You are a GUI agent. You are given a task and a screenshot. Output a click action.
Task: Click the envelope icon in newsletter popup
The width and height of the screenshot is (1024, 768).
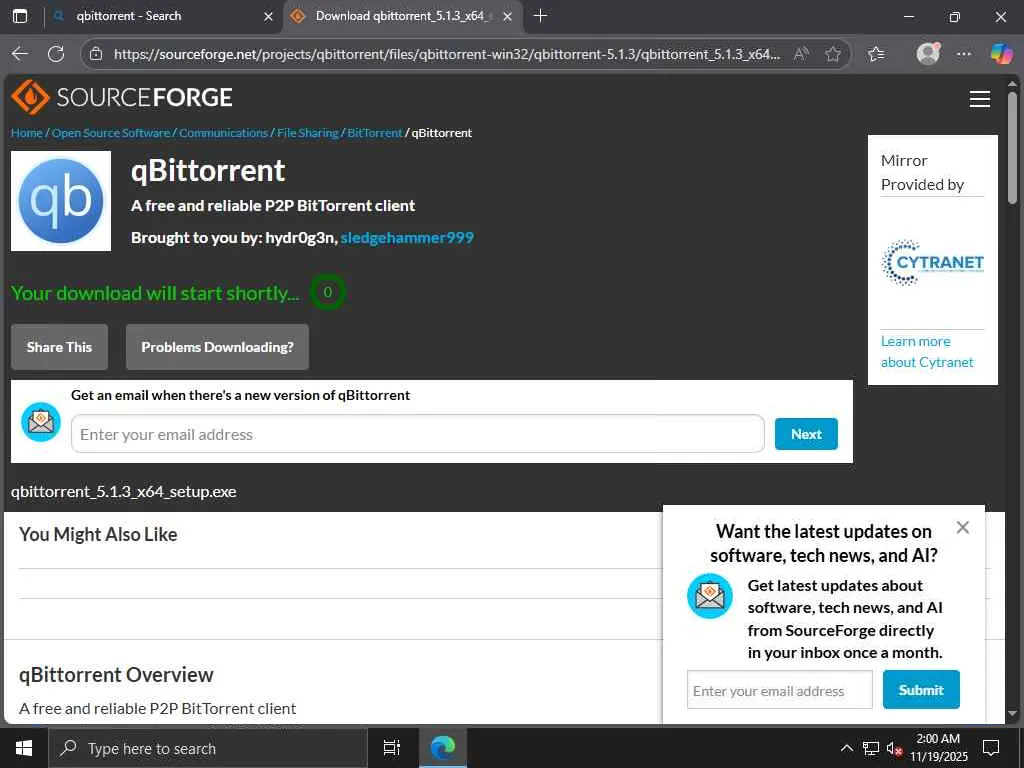coord(710,596)
